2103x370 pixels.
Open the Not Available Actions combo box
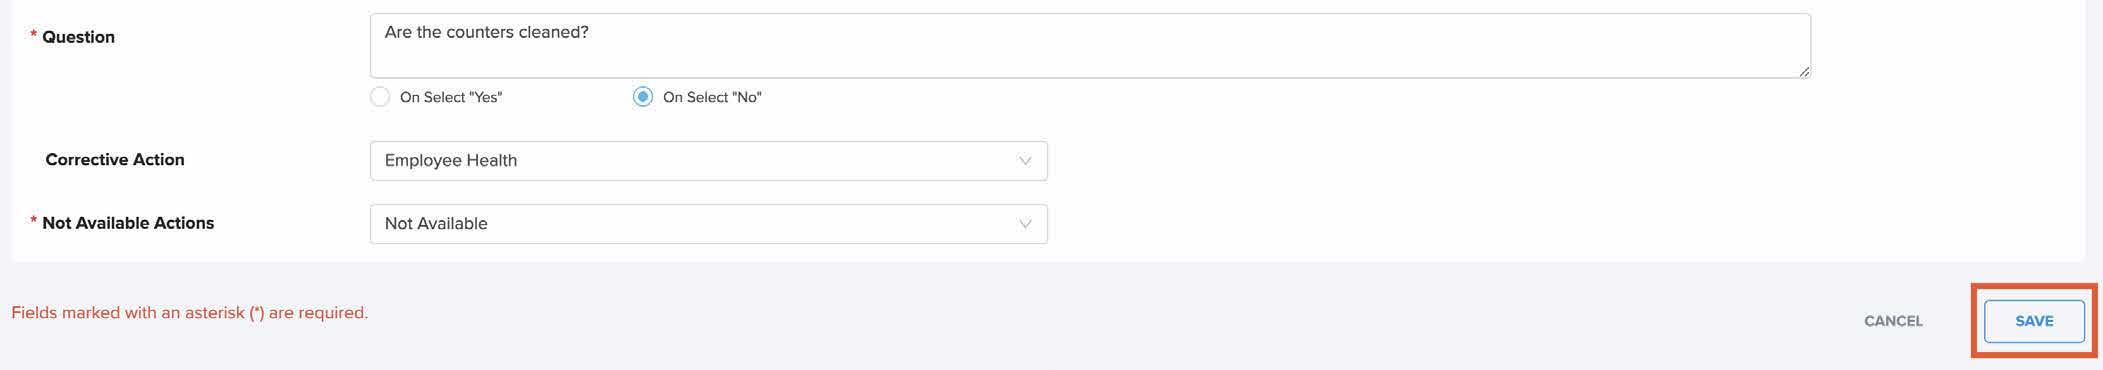[x=709, y=224]
